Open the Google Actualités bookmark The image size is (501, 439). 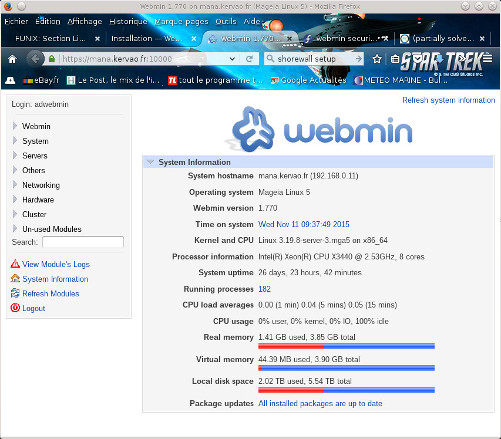pyautogui.click(x=308, y=80)
